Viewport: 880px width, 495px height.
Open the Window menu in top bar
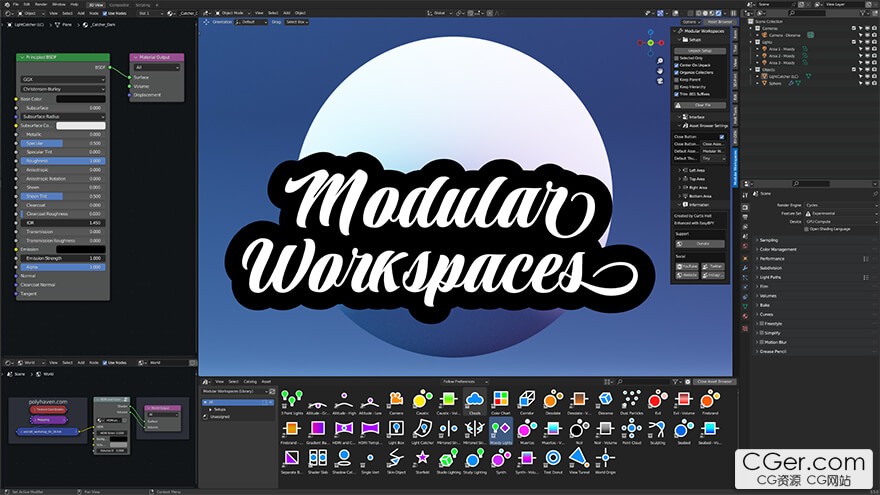[x=58, y=4]
